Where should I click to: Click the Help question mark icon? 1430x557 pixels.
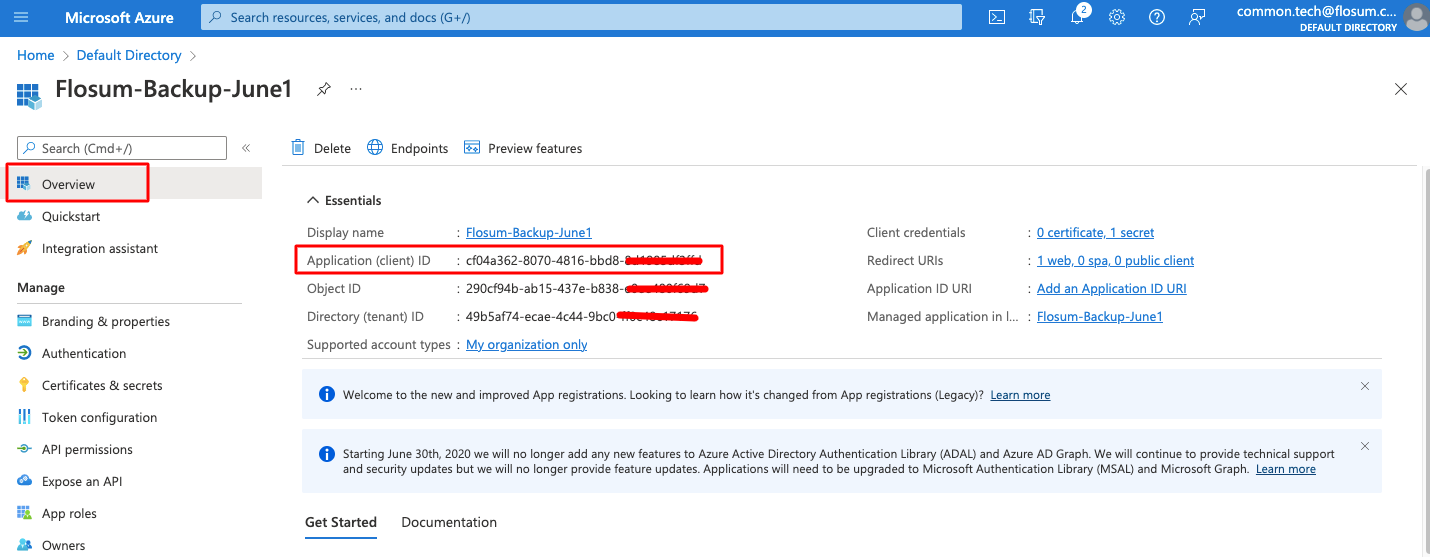pyautogui.click(x=1157, y=17)
